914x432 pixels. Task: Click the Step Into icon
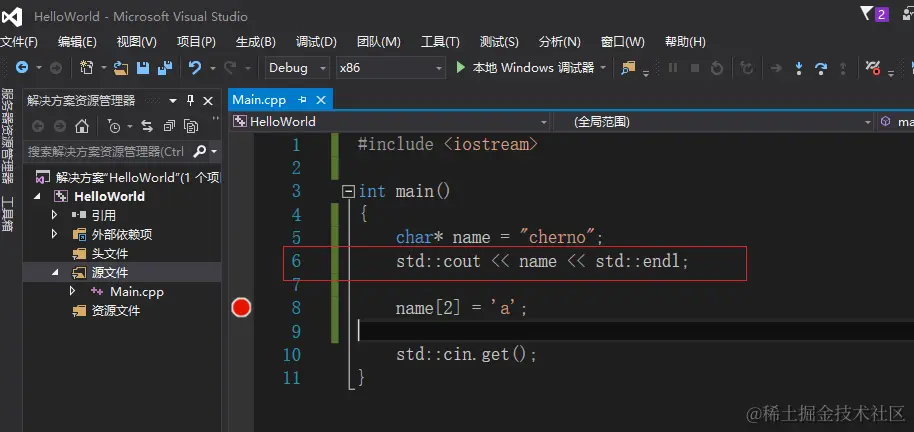pos(799,68)
